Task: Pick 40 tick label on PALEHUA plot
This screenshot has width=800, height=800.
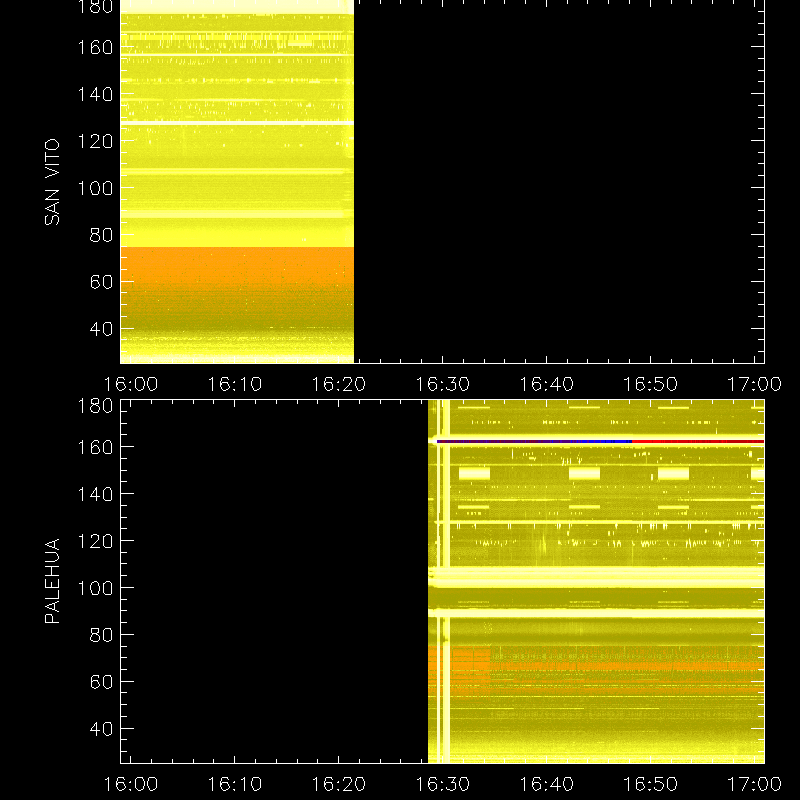Action: tap(101, 729)
